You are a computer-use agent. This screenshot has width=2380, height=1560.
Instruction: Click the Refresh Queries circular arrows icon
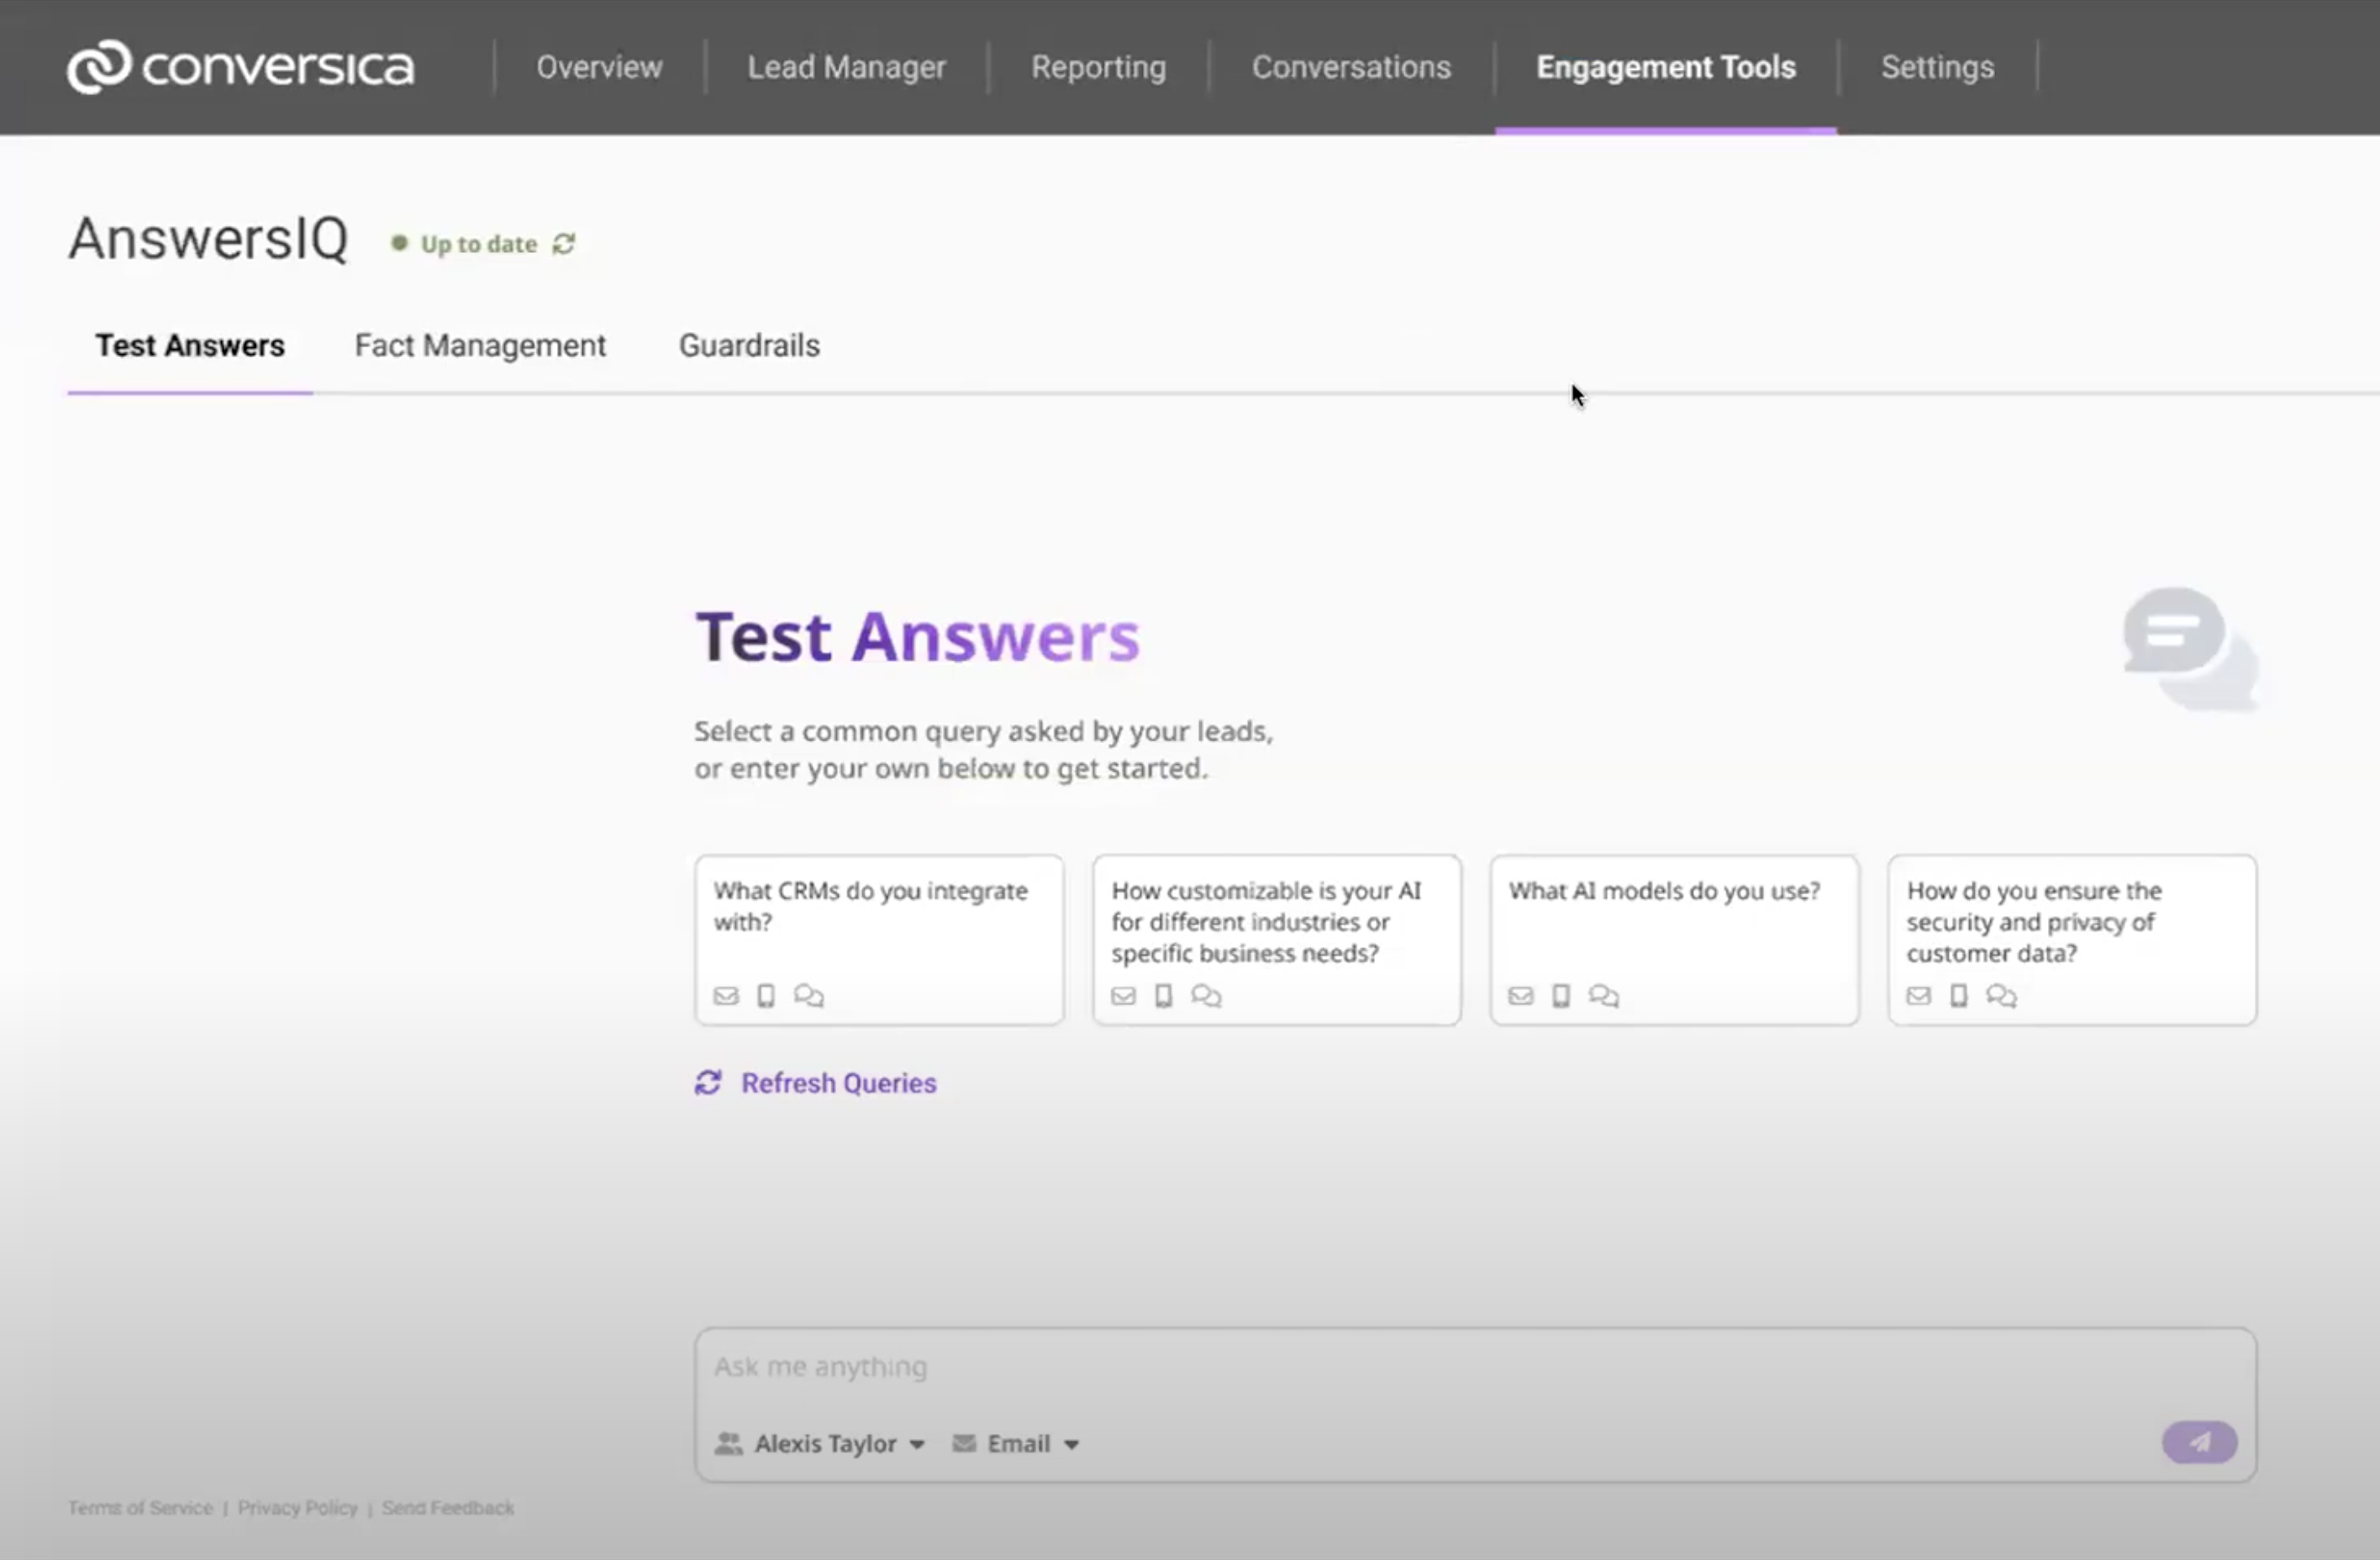(x=708, y=1083)
